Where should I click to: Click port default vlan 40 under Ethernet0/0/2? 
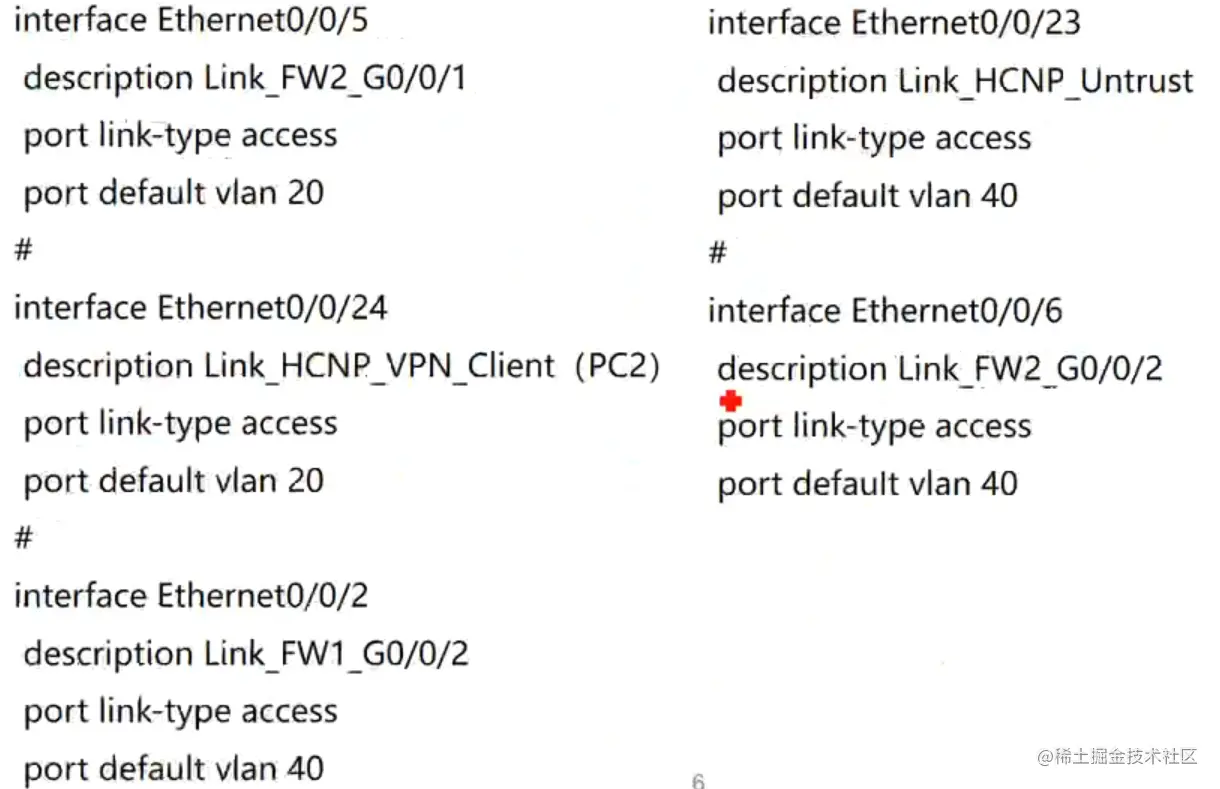tap(174, 768)
